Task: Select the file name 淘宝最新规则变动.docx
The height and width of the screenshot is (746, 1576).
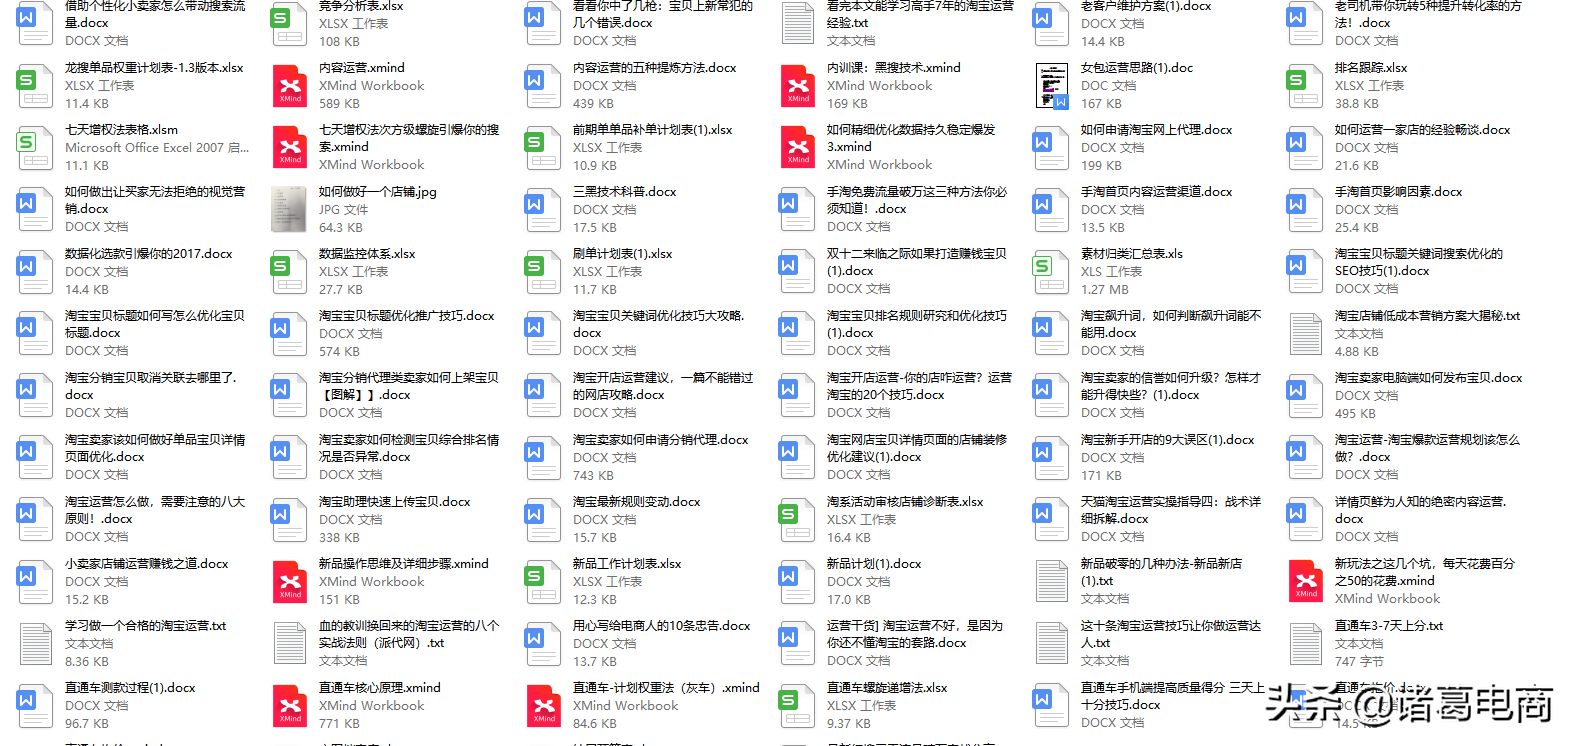Action: [636, 502]
